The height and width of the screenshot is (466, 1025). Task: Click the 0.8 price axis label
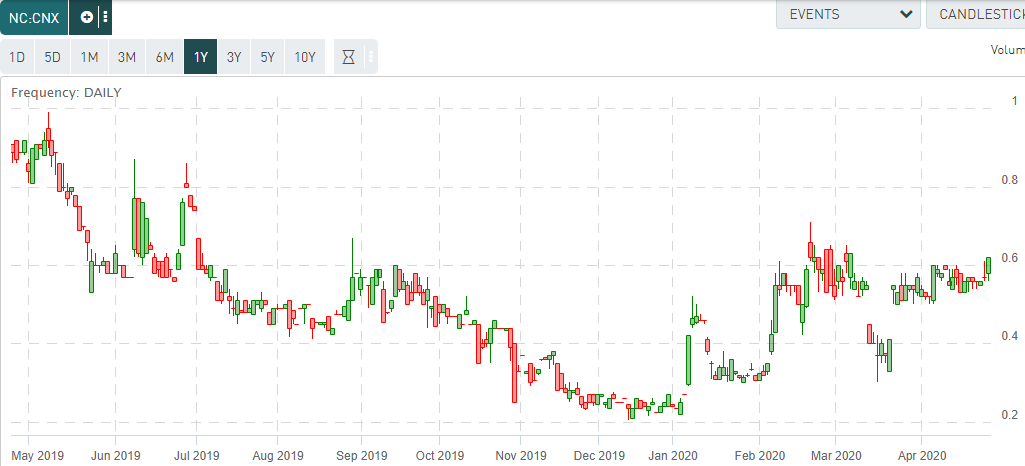click(1009, 180)
